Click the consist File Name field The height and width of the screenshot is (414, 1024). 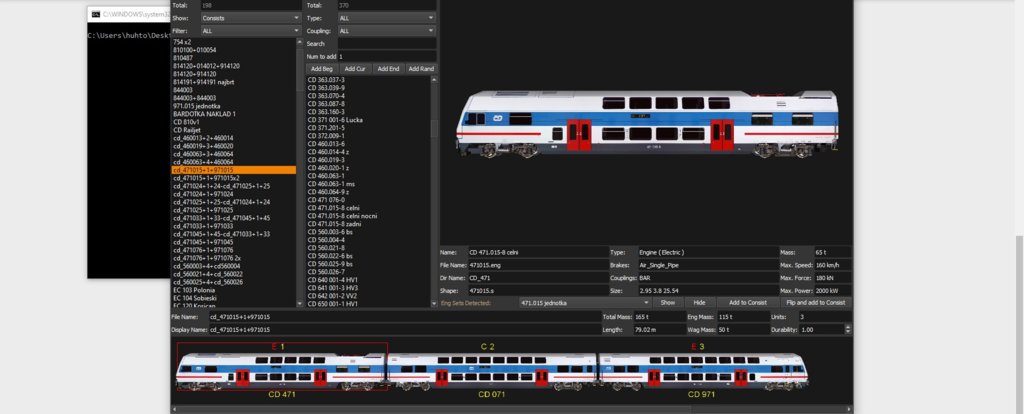pos(404,317)
